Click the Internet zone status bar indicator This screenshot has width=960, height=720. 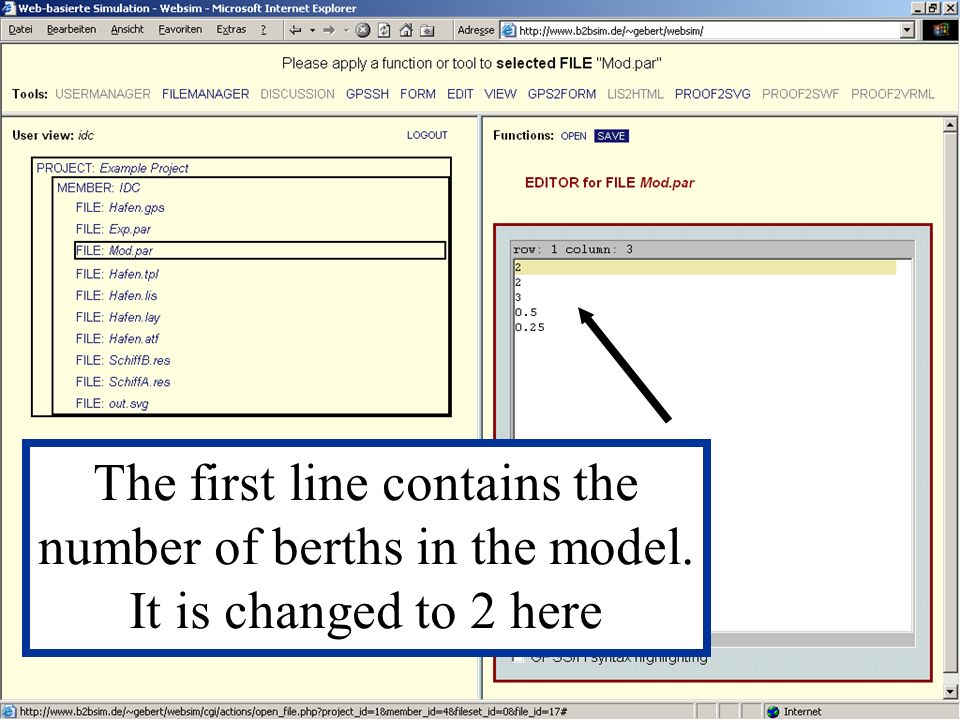[x=795, y=711]
